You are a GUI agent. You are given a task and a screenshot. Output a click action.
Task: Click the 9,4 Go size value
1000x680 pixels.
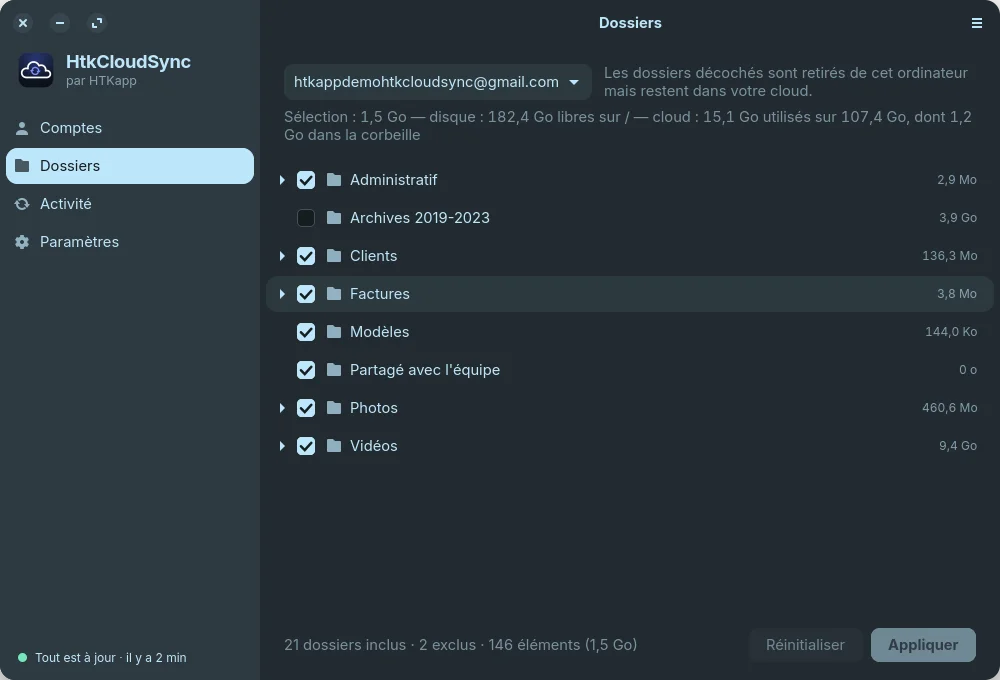click(958, 446)
